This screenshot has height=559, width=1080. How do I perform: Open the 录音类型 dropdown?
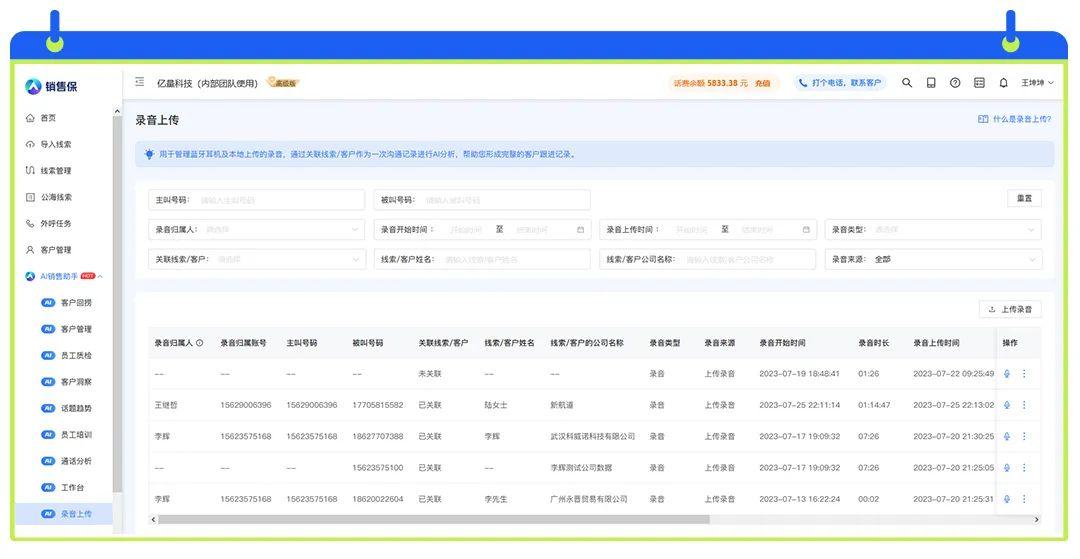[933, 229]
